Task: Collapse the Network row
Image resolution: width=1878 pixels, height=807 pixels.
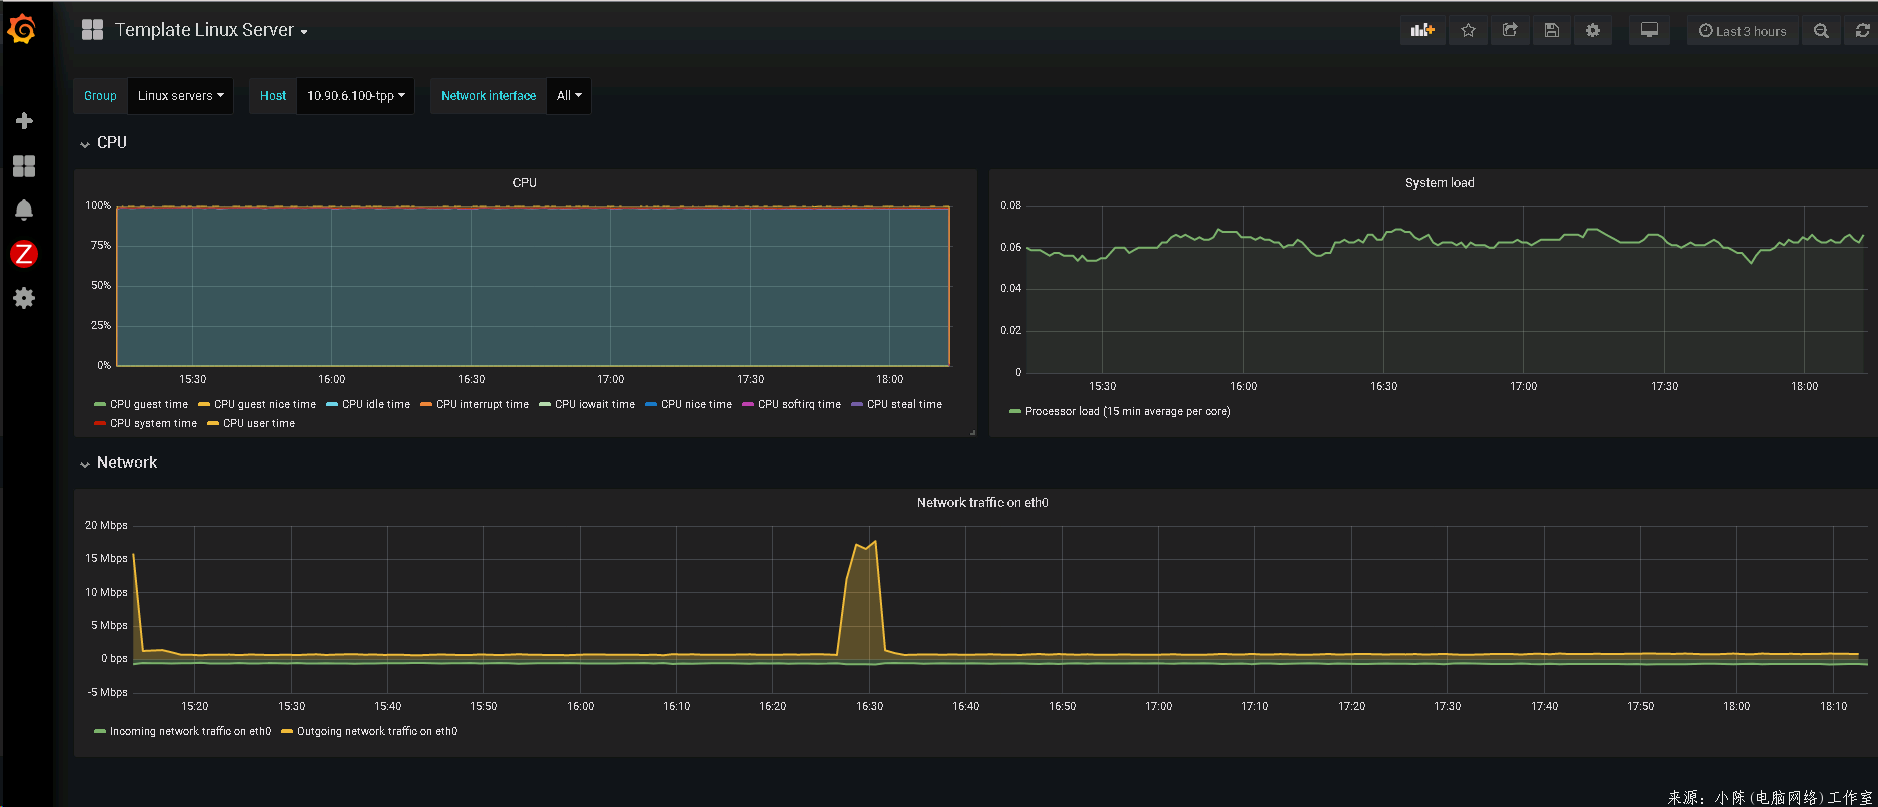Action: tap(119, 463)
